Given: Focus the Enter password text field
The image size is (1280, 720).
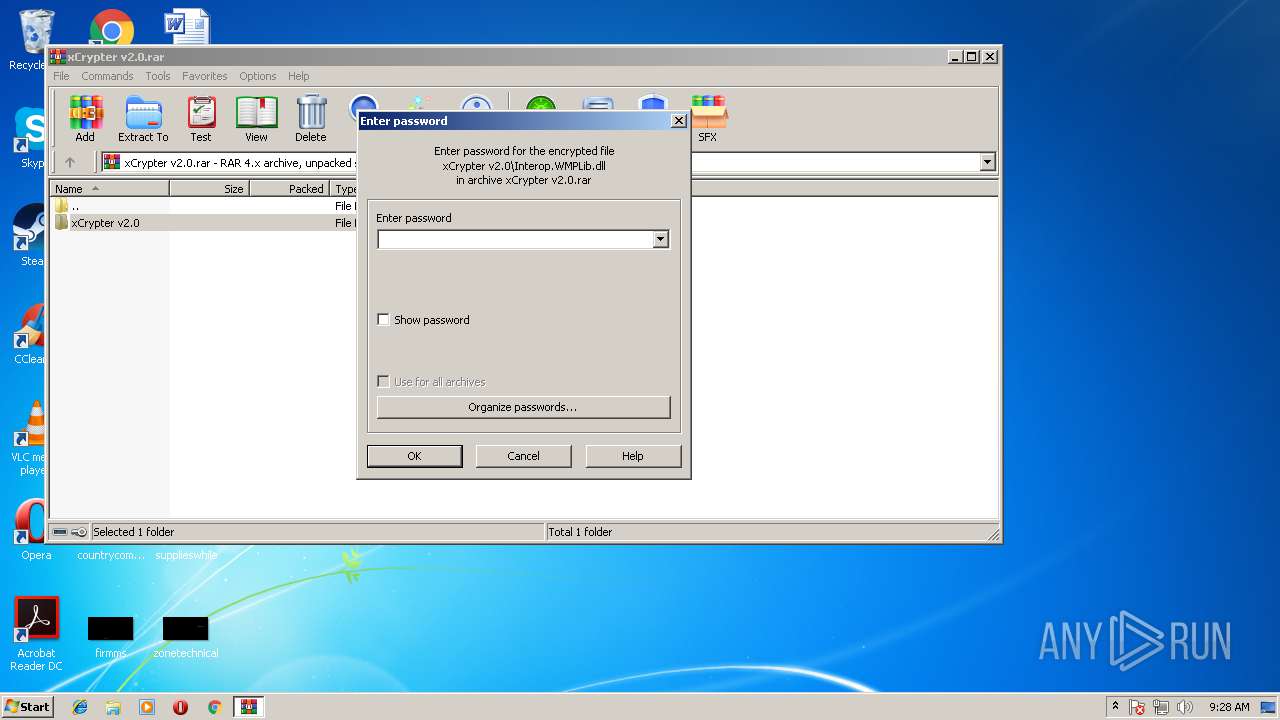Looking at the screenshot, I should tap(515, 240).
